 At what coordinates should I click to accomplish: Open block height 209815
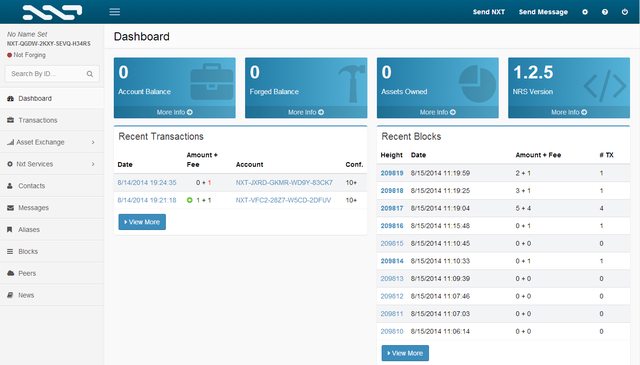point(392,243)
